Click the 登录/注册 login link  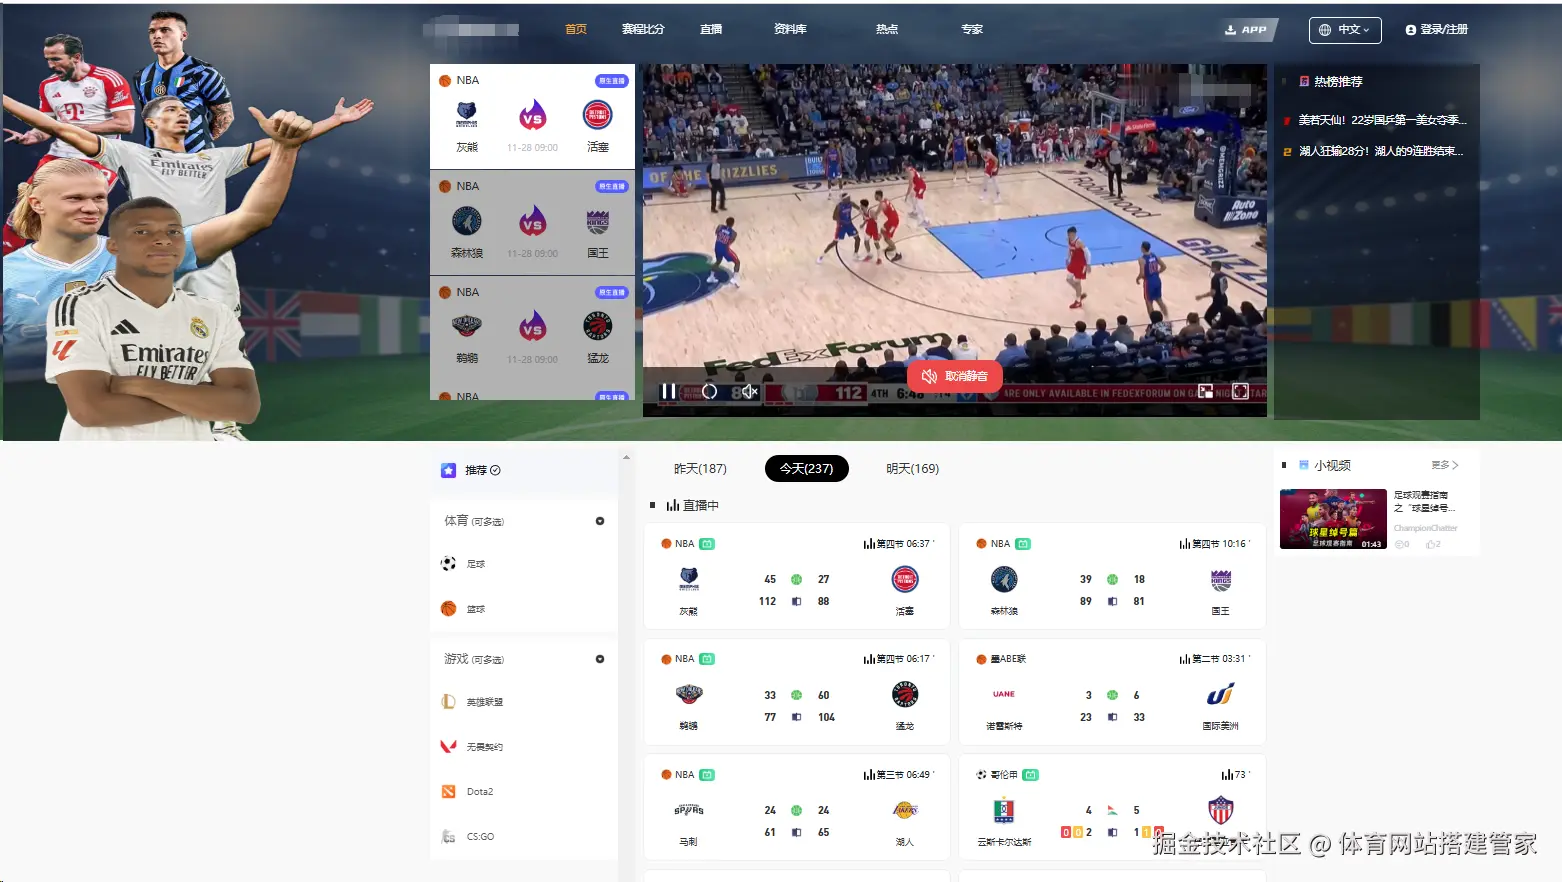coord(1437,30)
